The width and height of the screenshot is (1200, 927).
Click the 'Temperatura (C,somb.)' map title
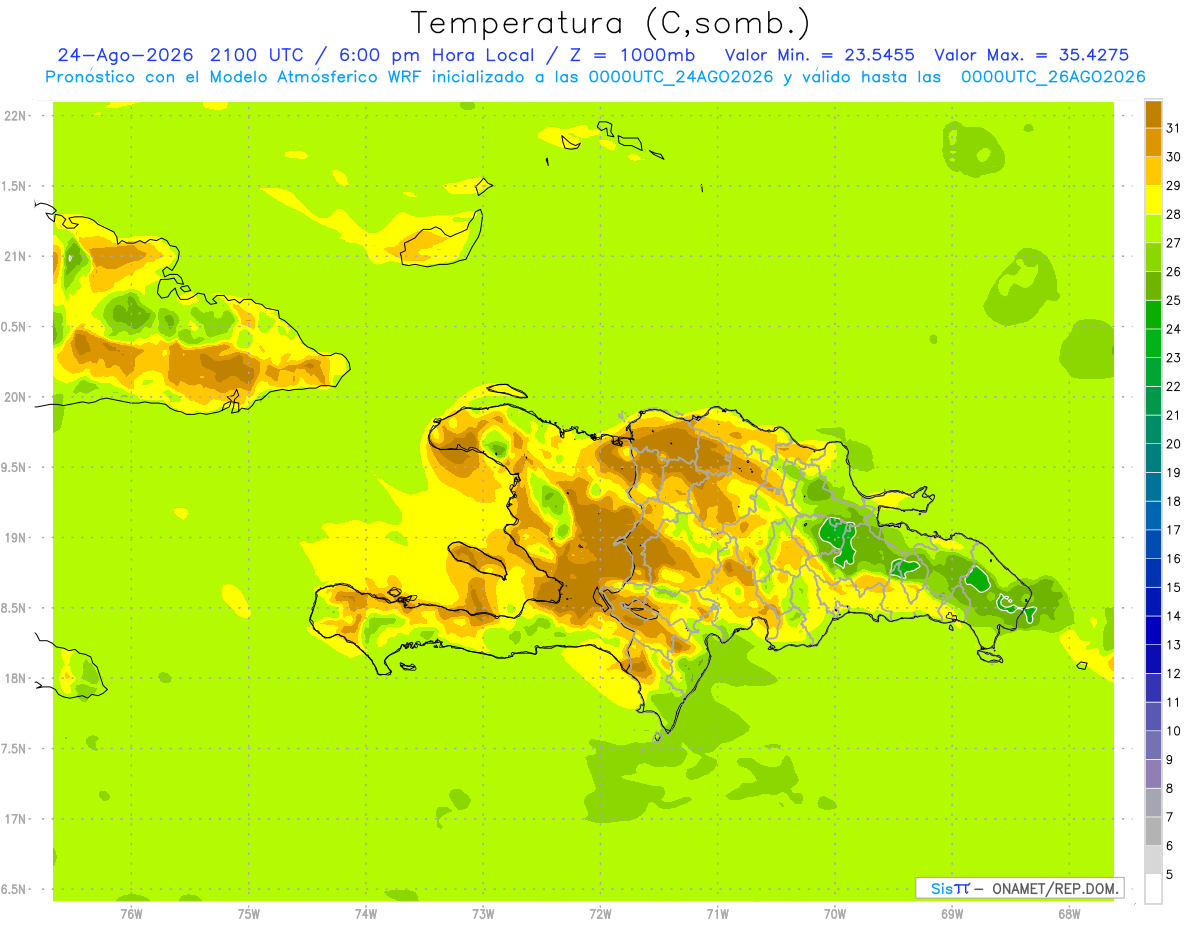click(x=610, y=24)
